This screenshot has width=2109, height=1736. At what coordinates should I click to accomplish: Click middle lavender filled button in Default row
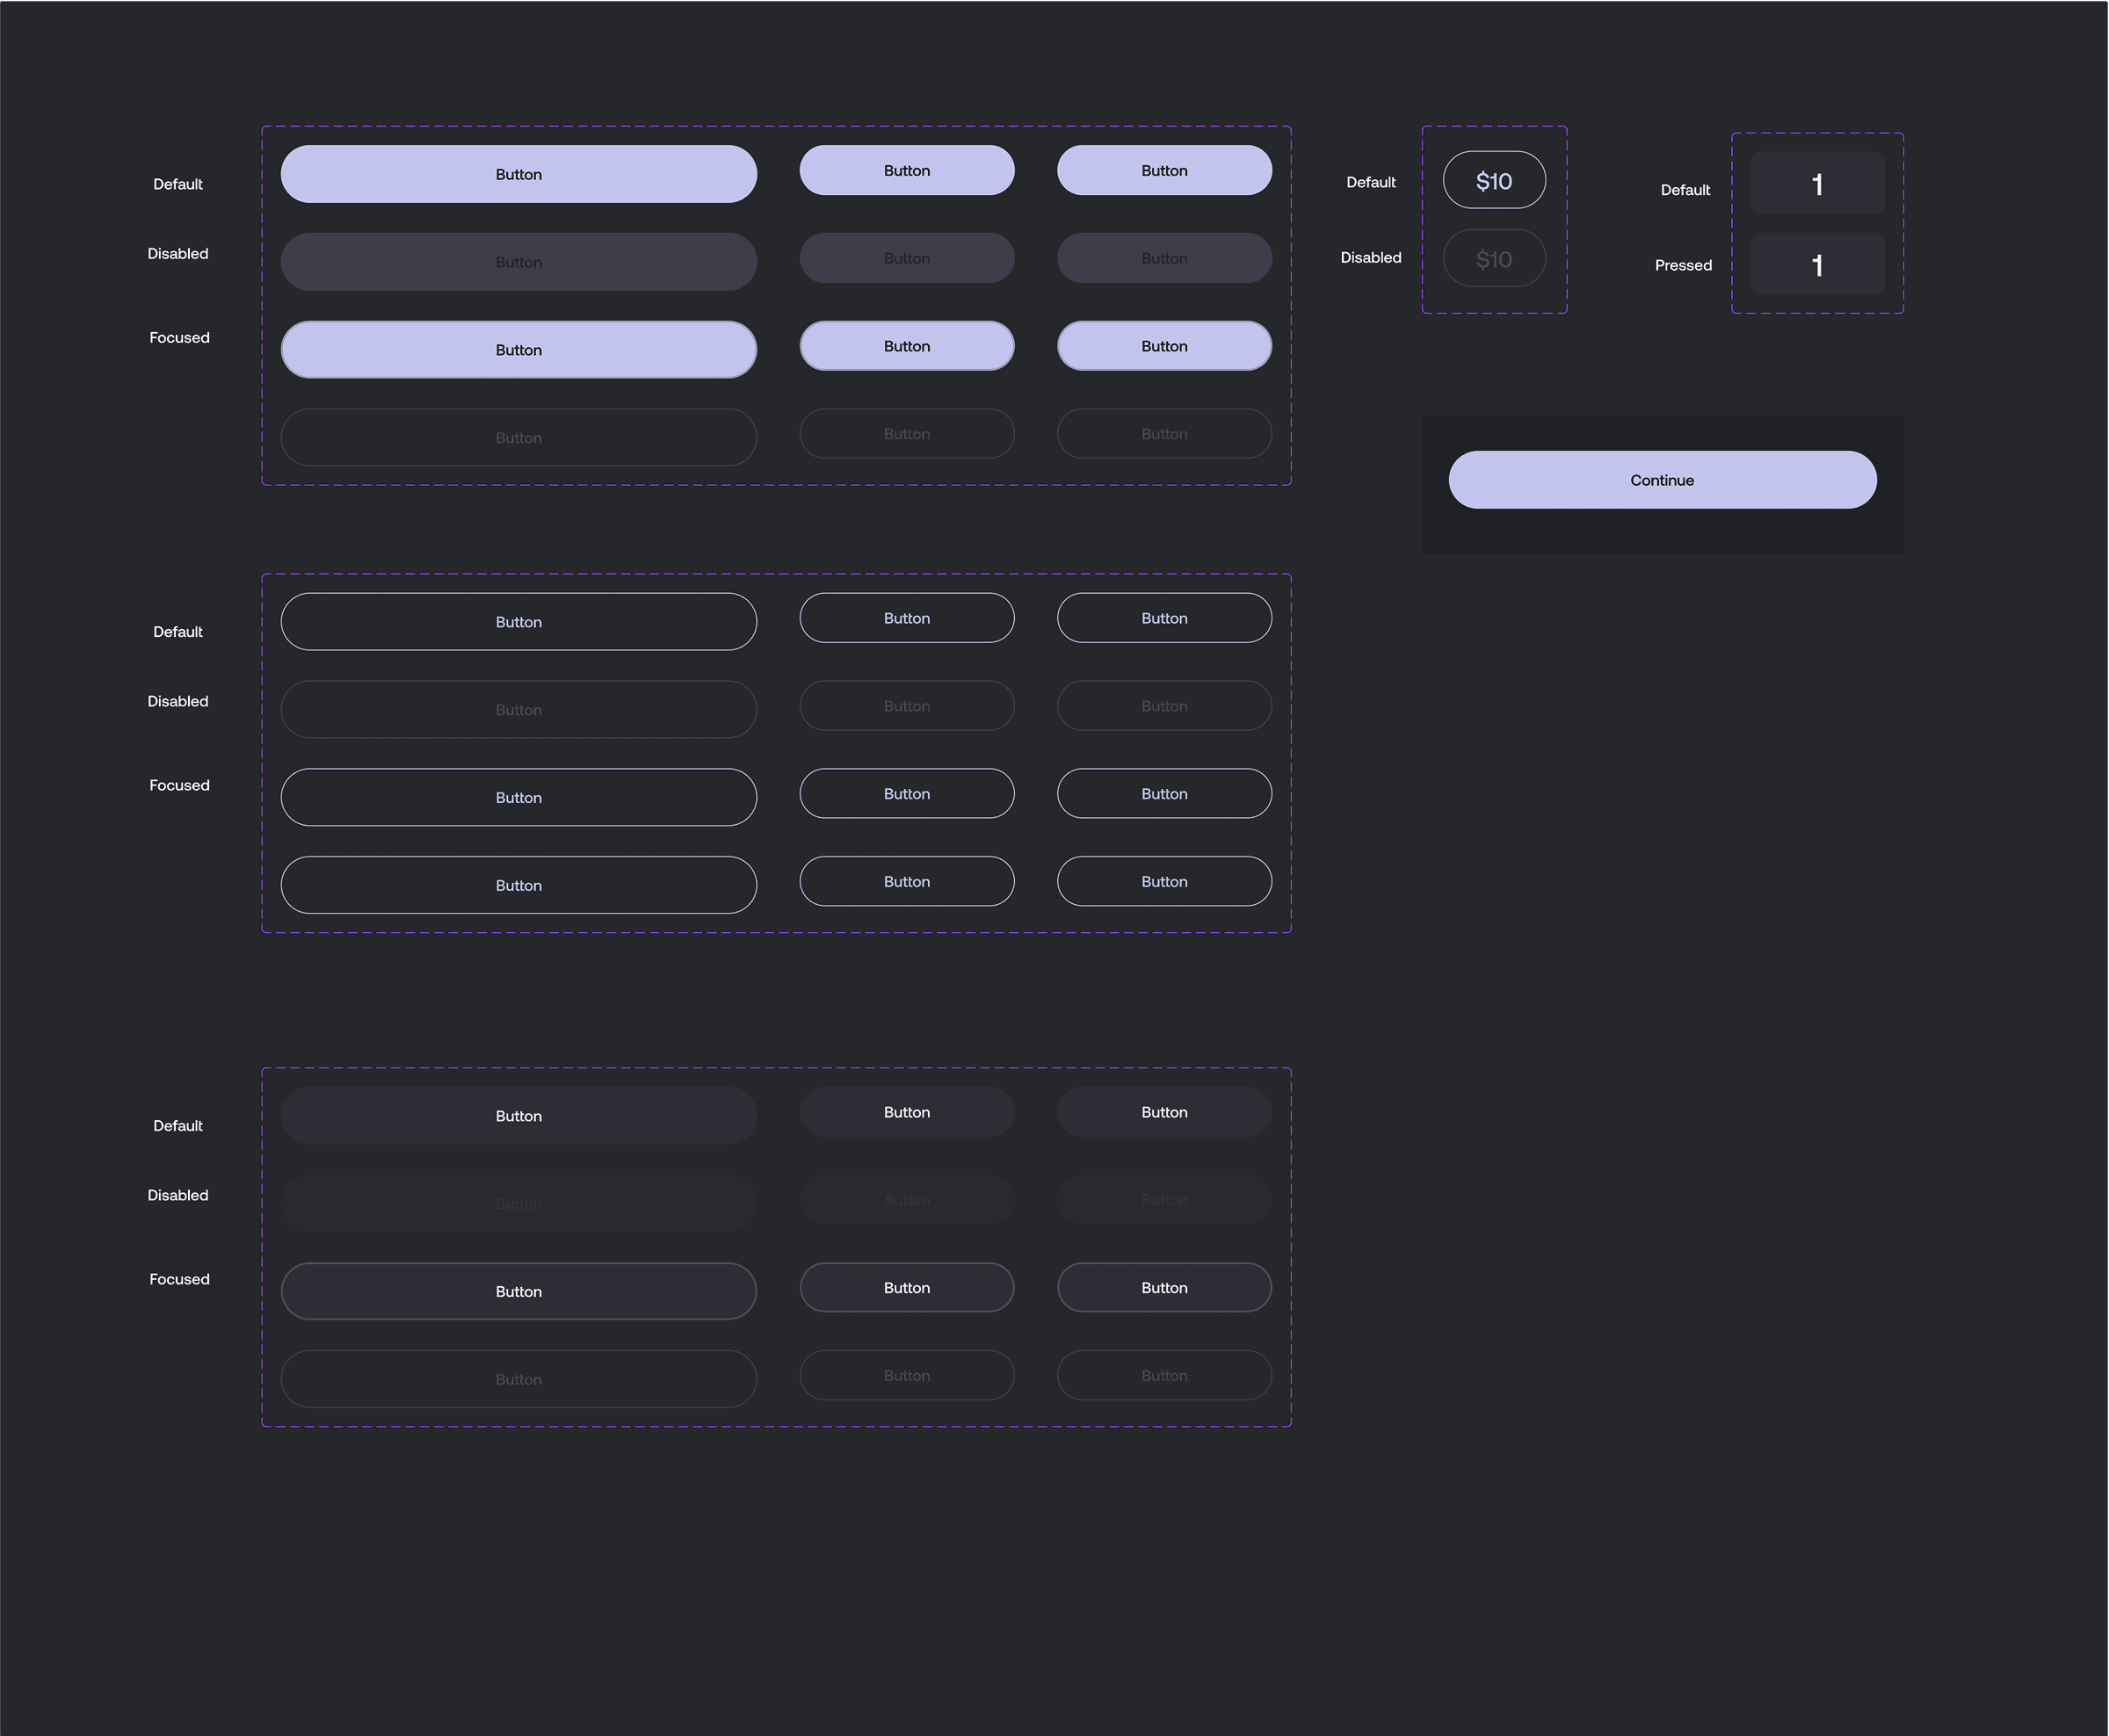tap(907, 170)
